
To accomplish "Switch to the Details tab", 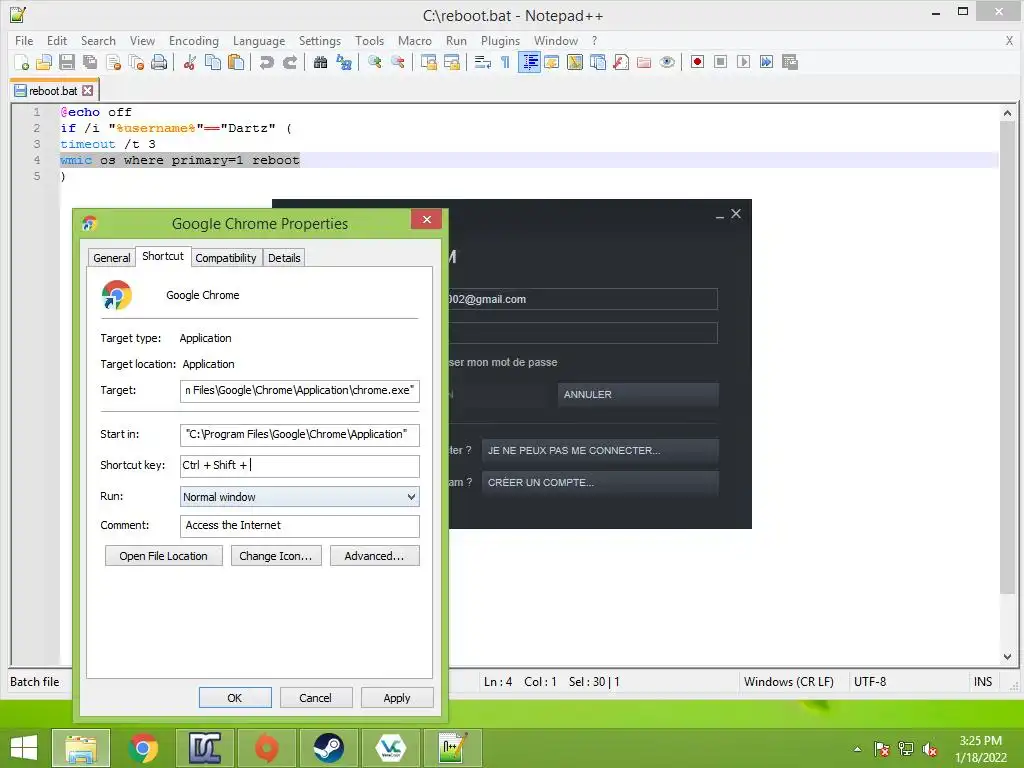I will (x=284, y=258).
